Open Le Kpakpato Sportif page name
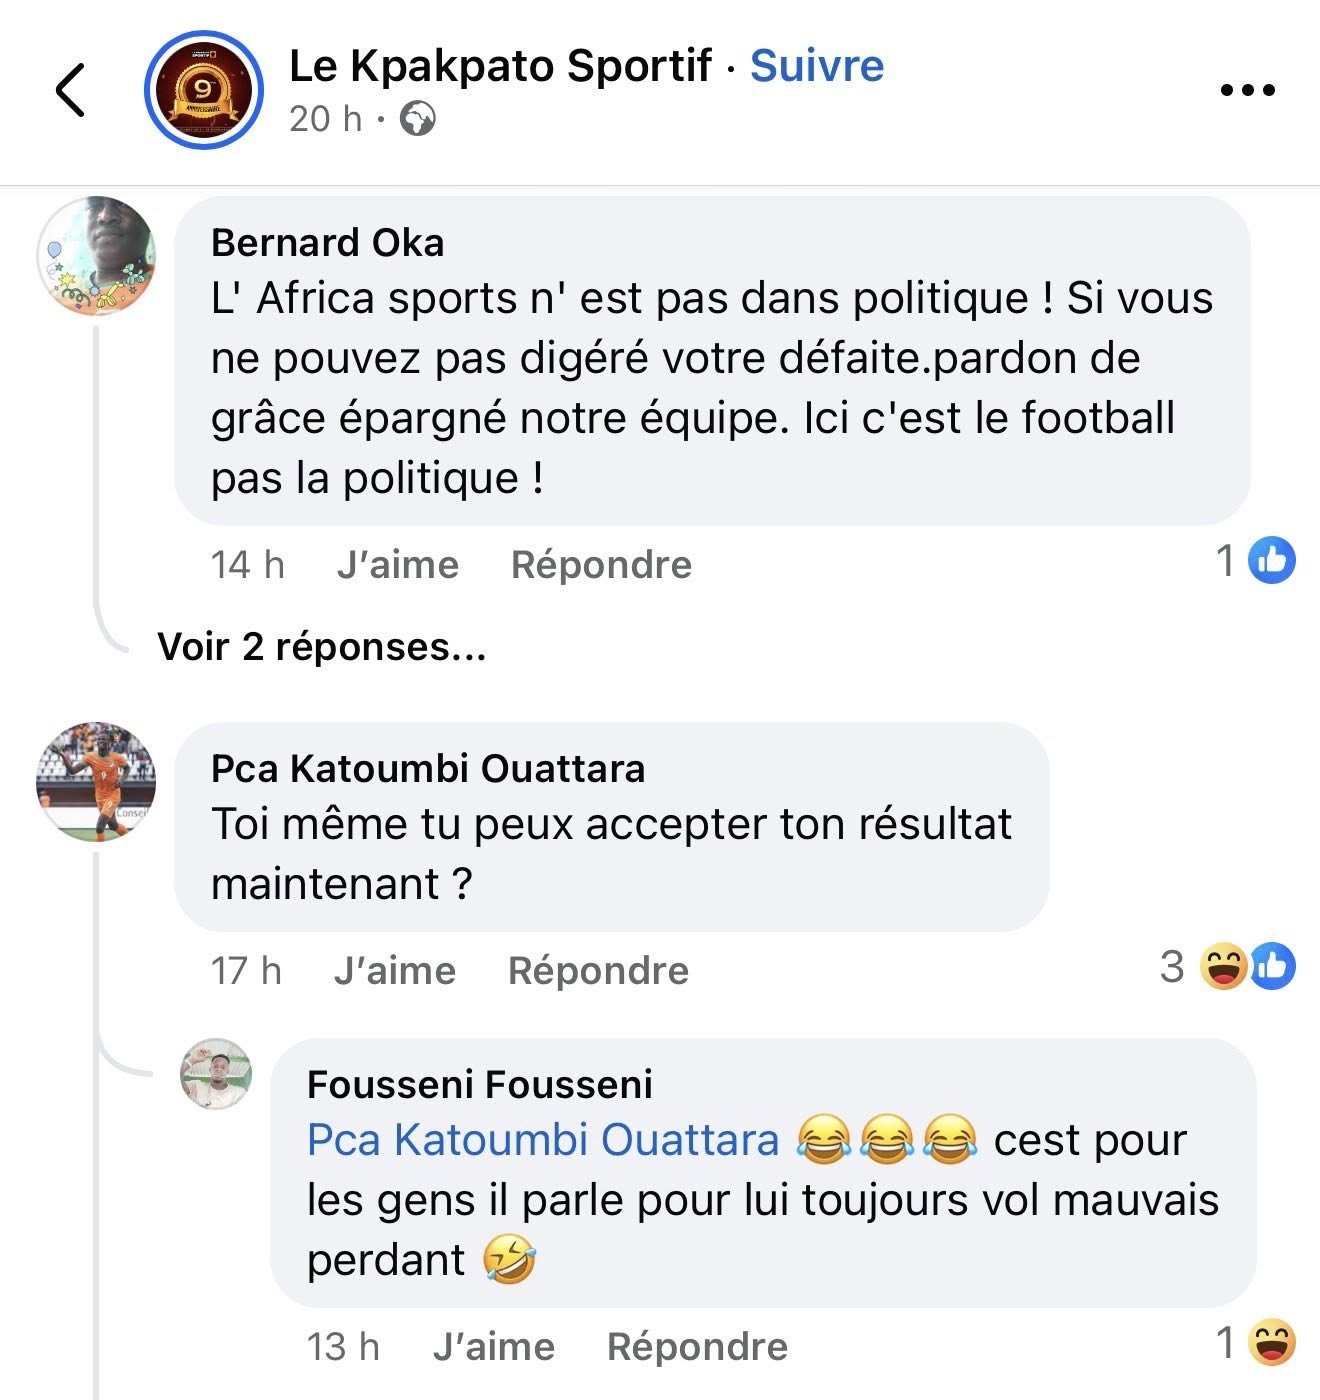The image size is (1320, 1400). [x=500, y=66]
